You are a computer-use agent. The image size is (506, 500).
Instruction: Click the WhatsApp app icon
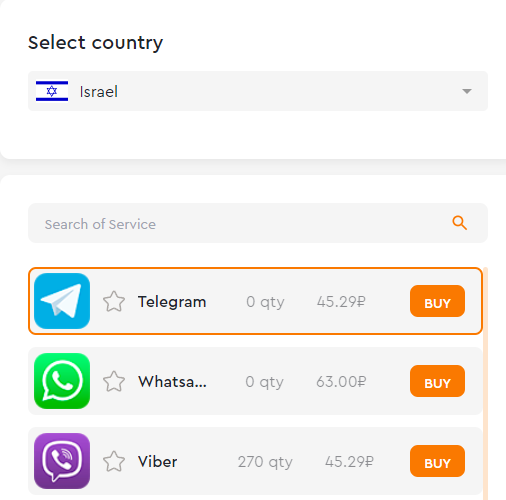tap(62, 381)
